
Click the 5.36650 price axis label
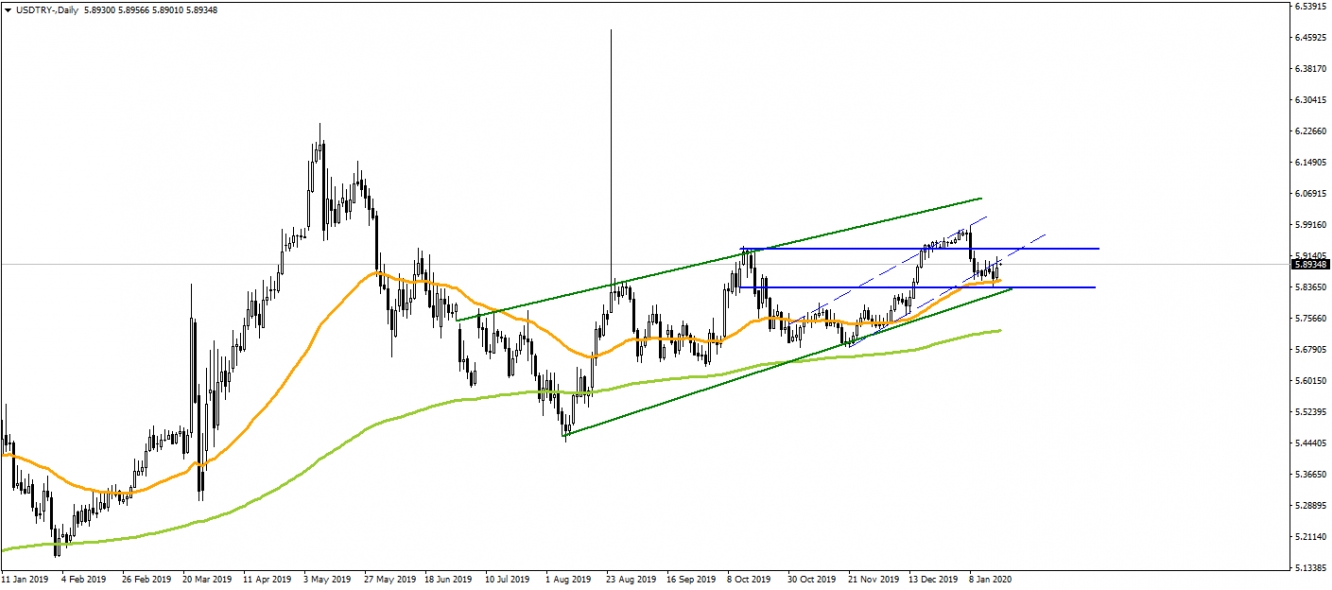pyautogui.click(x=1310, y=475)
